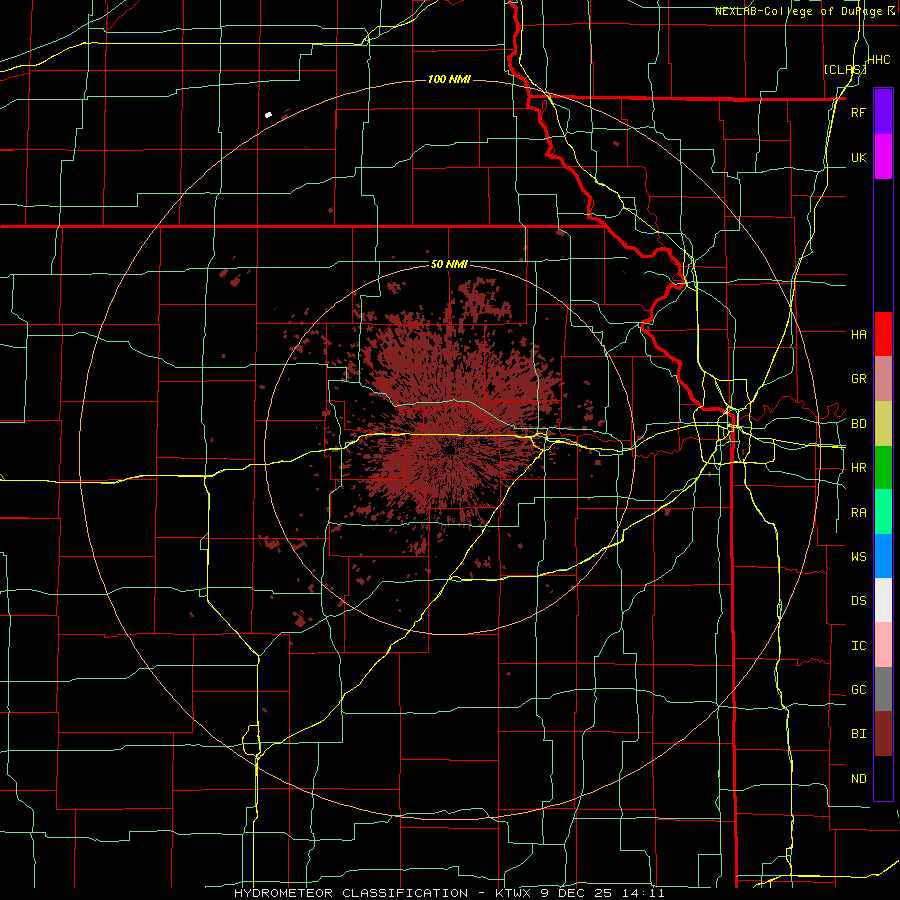Click the HR green legend swatch
Image resolution: width=900 pixels, height=900 pixels.
click(x=883, y=467)
